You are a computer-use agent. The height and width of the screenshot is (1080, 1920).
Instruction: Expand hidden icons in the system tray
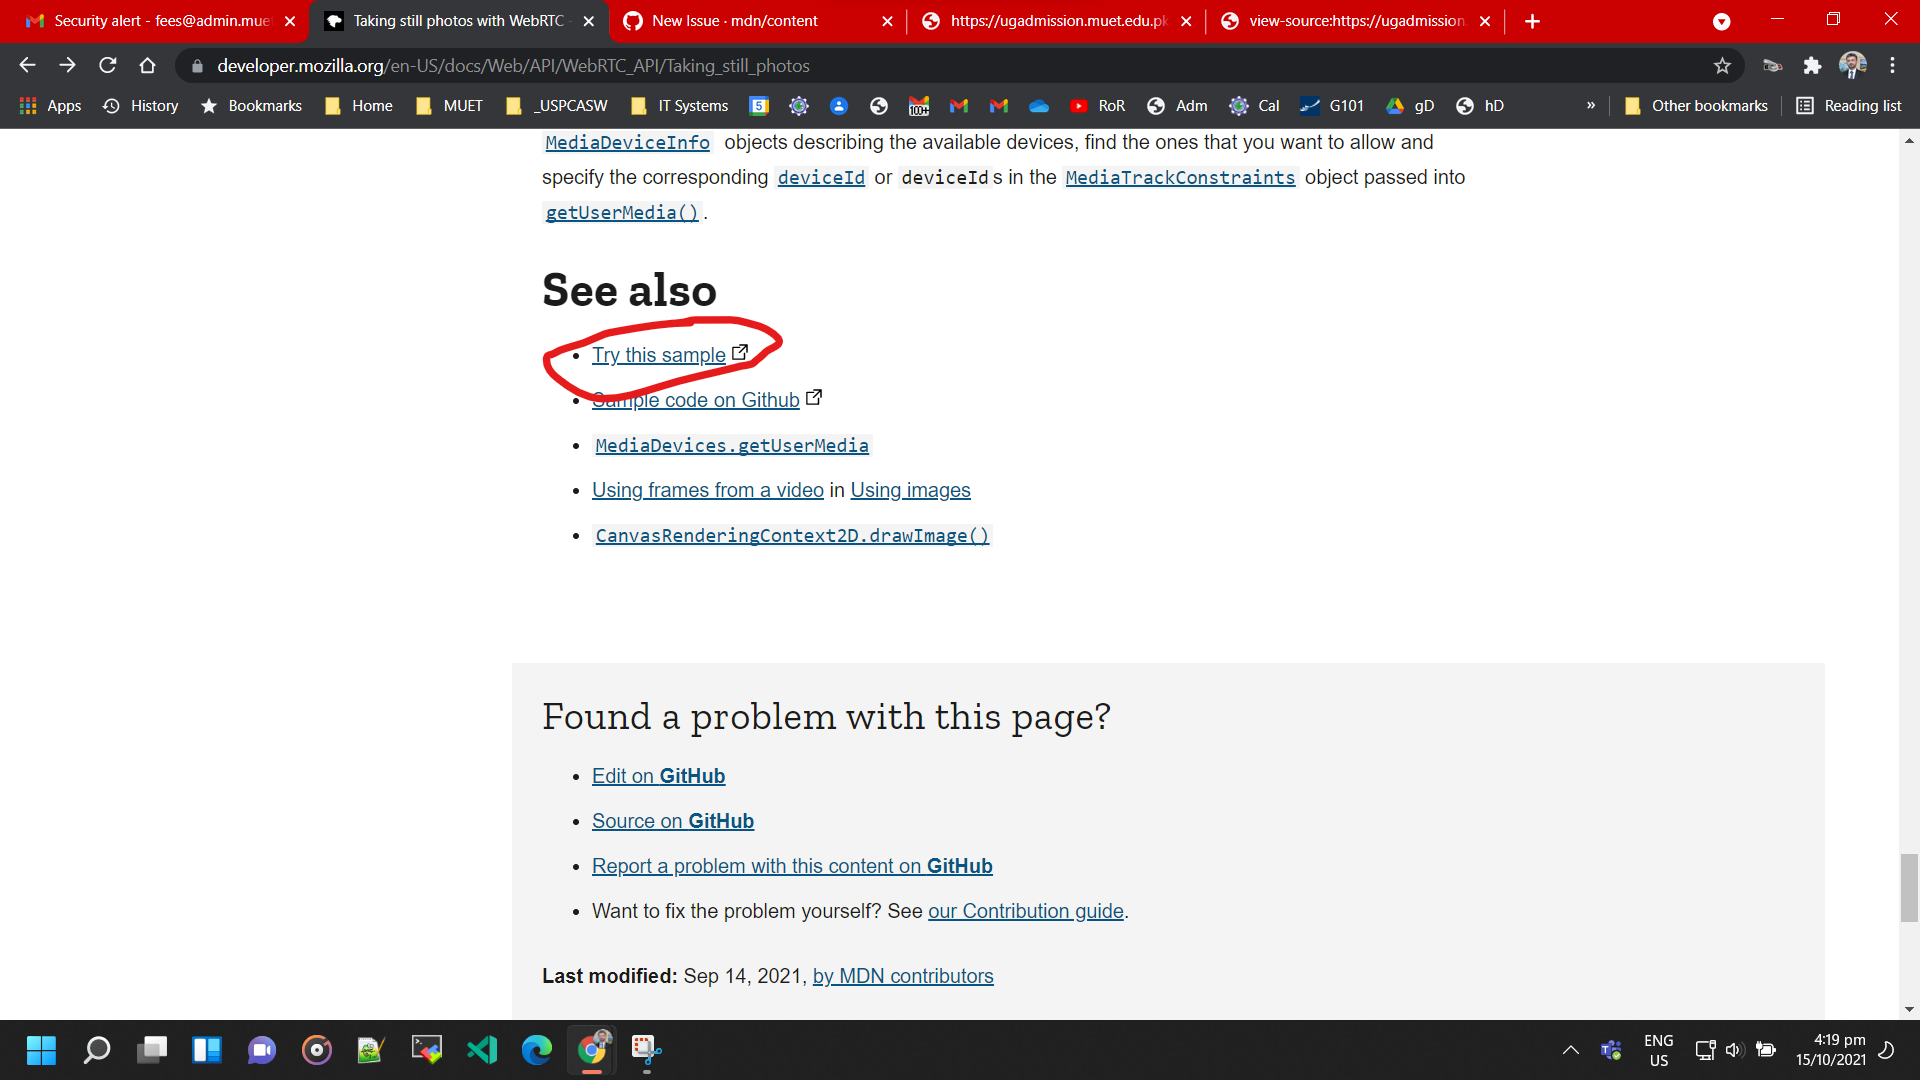pos(1570,1050)
